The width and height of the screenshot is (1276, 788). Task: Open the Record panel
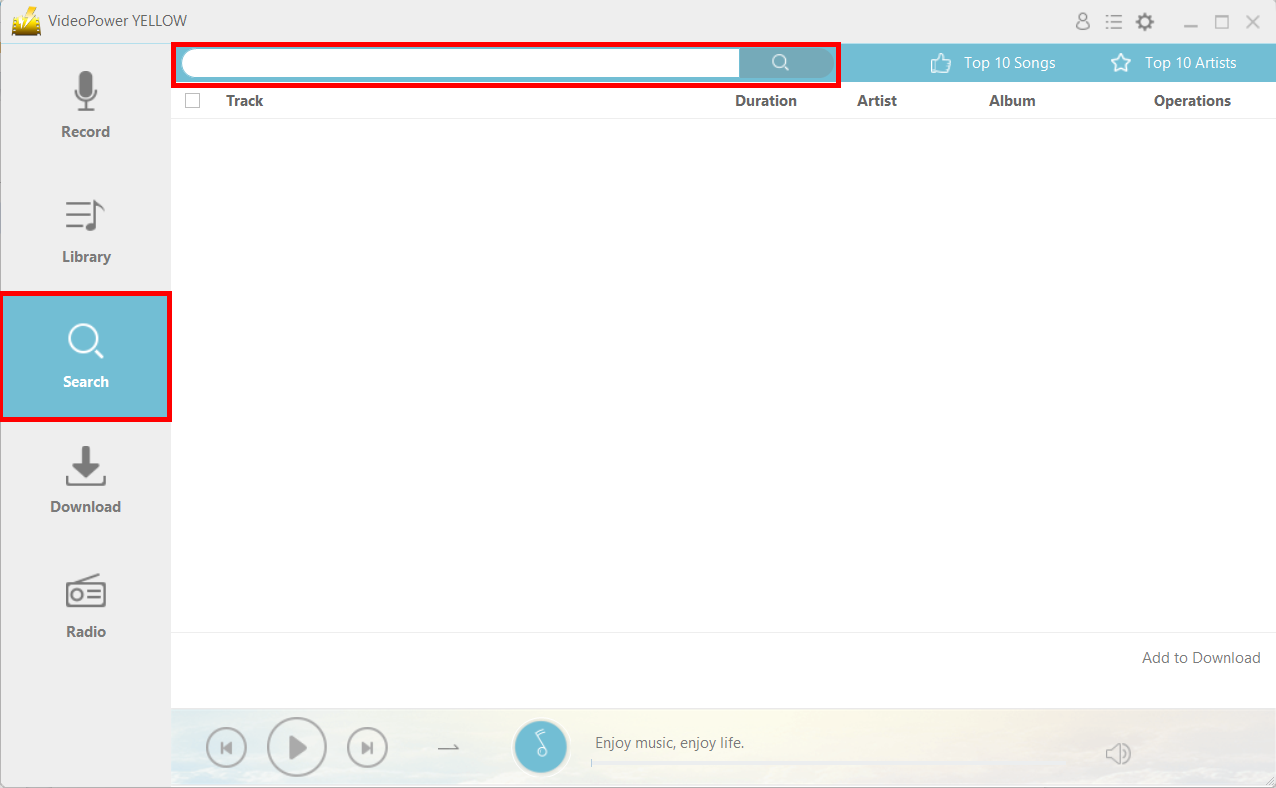pos(85,105)
